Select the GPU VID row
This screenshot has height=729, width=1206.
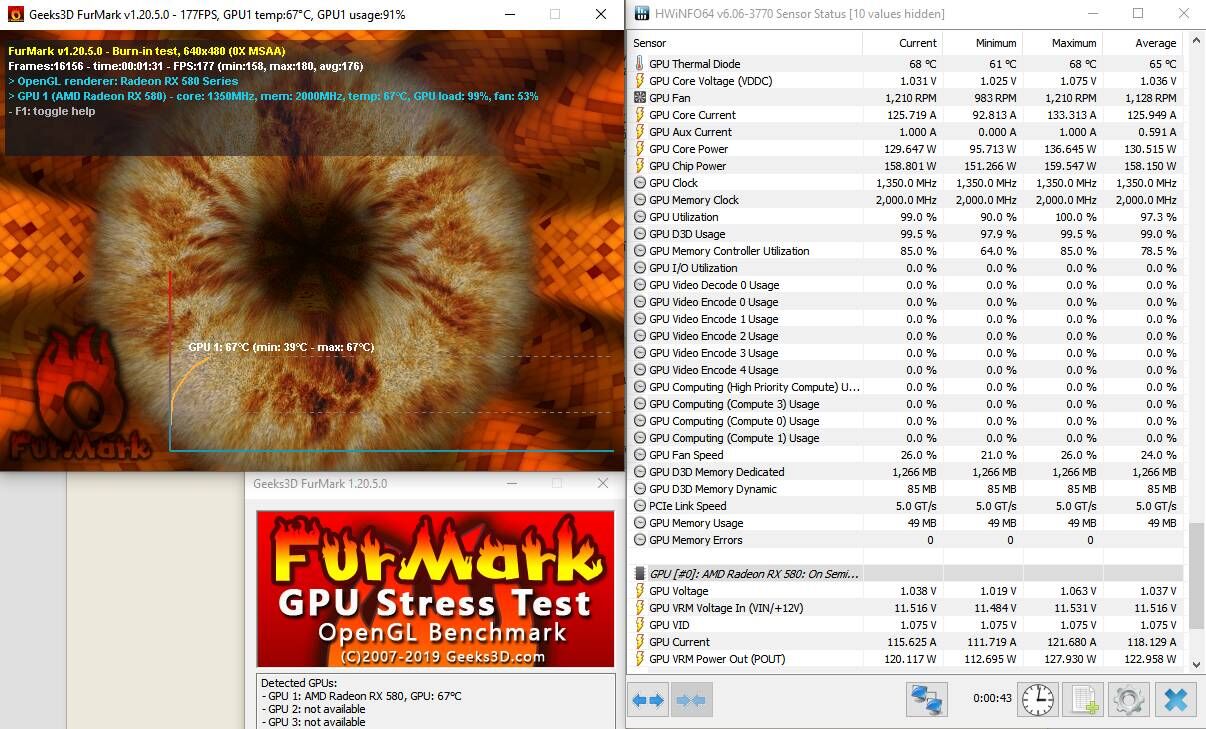(907, 625)
